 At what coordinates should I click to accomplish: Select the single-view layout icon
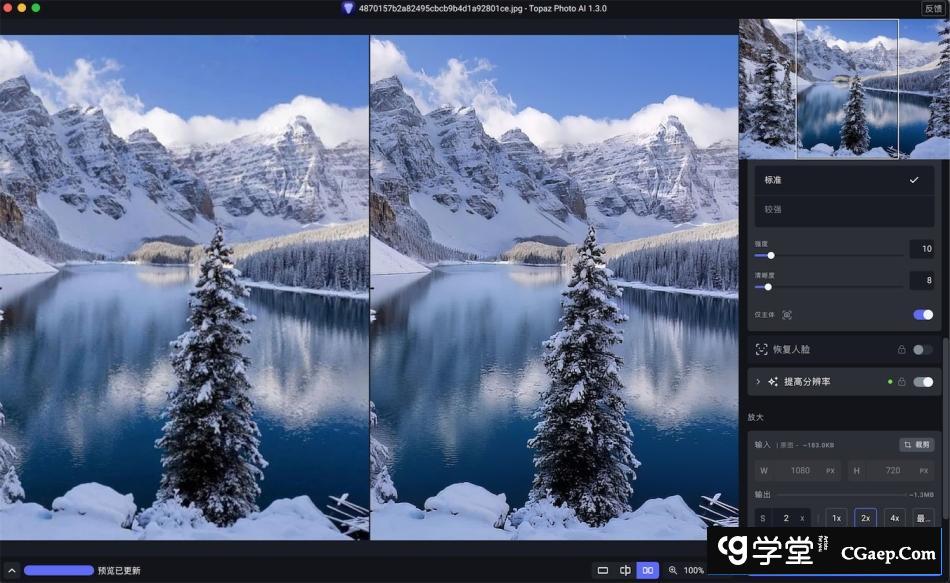tap(603, 570)
